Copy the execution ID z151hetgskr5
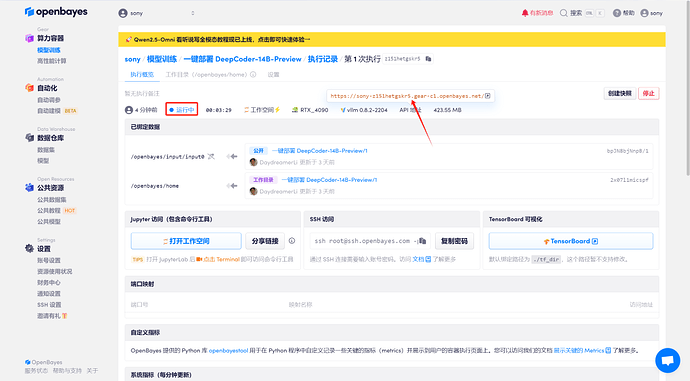This screenshot has width=690, height=381. tap(428, 59)
